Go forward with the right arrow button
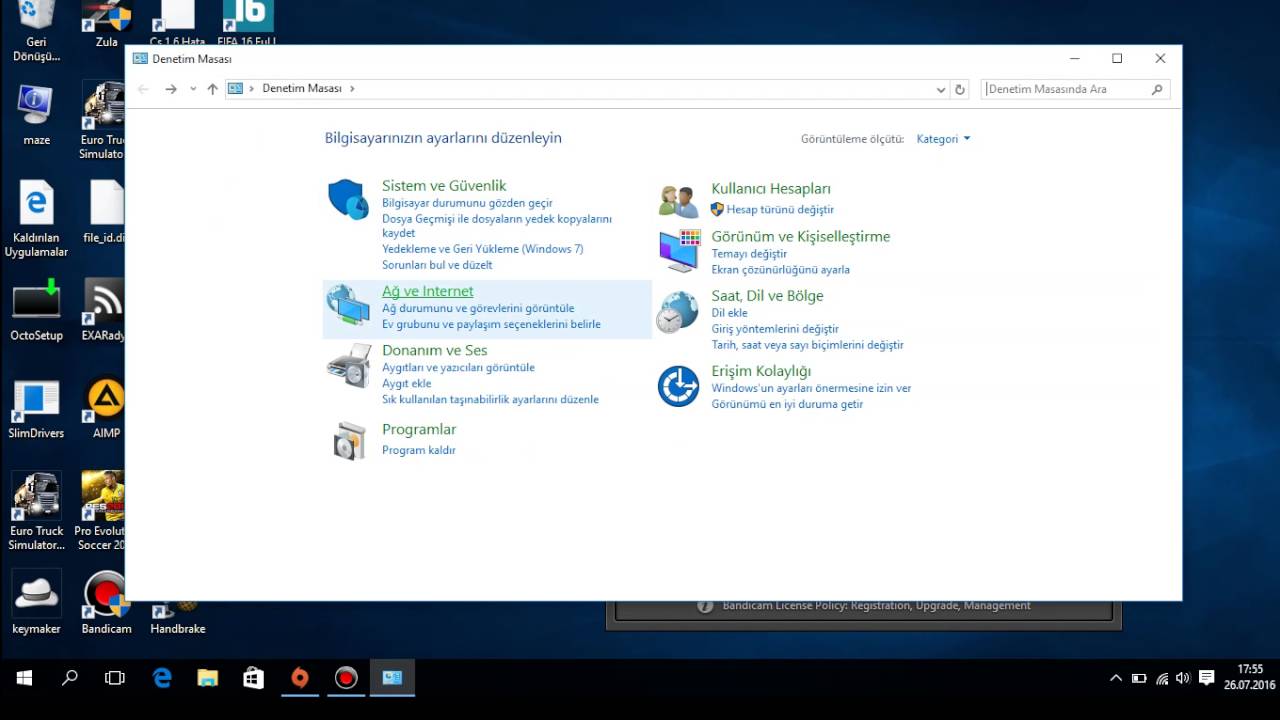This screenshot has height=720, width=1280. pyautogui.click(x=171, y=89)
